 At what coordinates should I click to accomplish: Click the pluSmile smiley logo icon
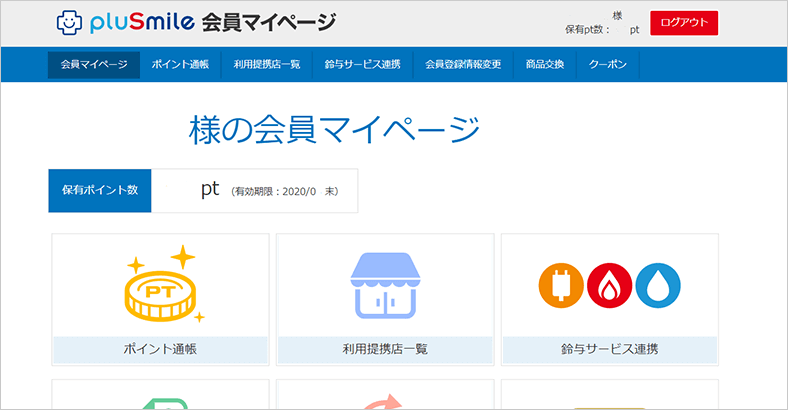pyautogui.click(x=69, y=23)
